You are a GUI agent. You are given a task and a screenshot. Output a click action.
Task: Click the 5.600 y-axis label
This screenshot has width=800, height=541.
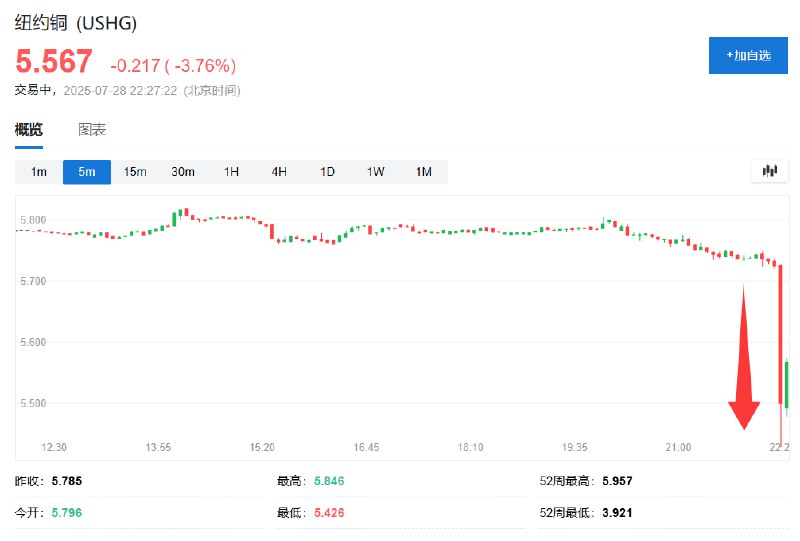coord(33,342)
